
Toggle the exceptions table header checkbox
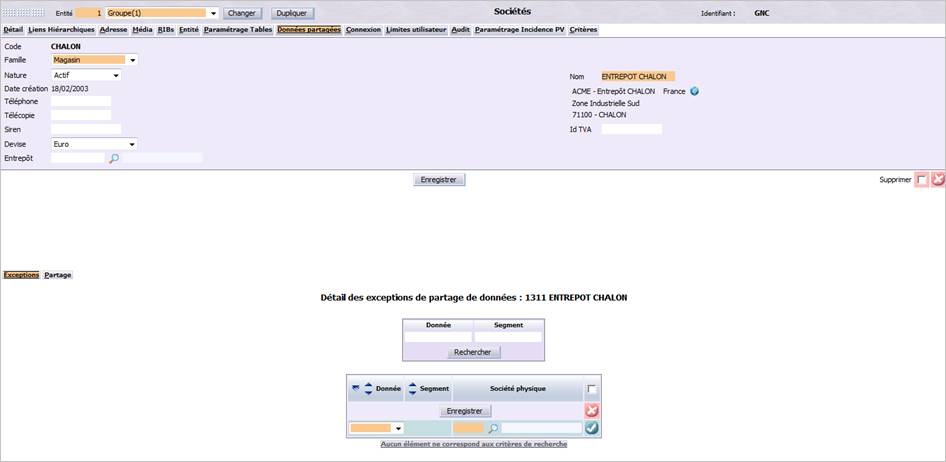[x=592, y=390]
